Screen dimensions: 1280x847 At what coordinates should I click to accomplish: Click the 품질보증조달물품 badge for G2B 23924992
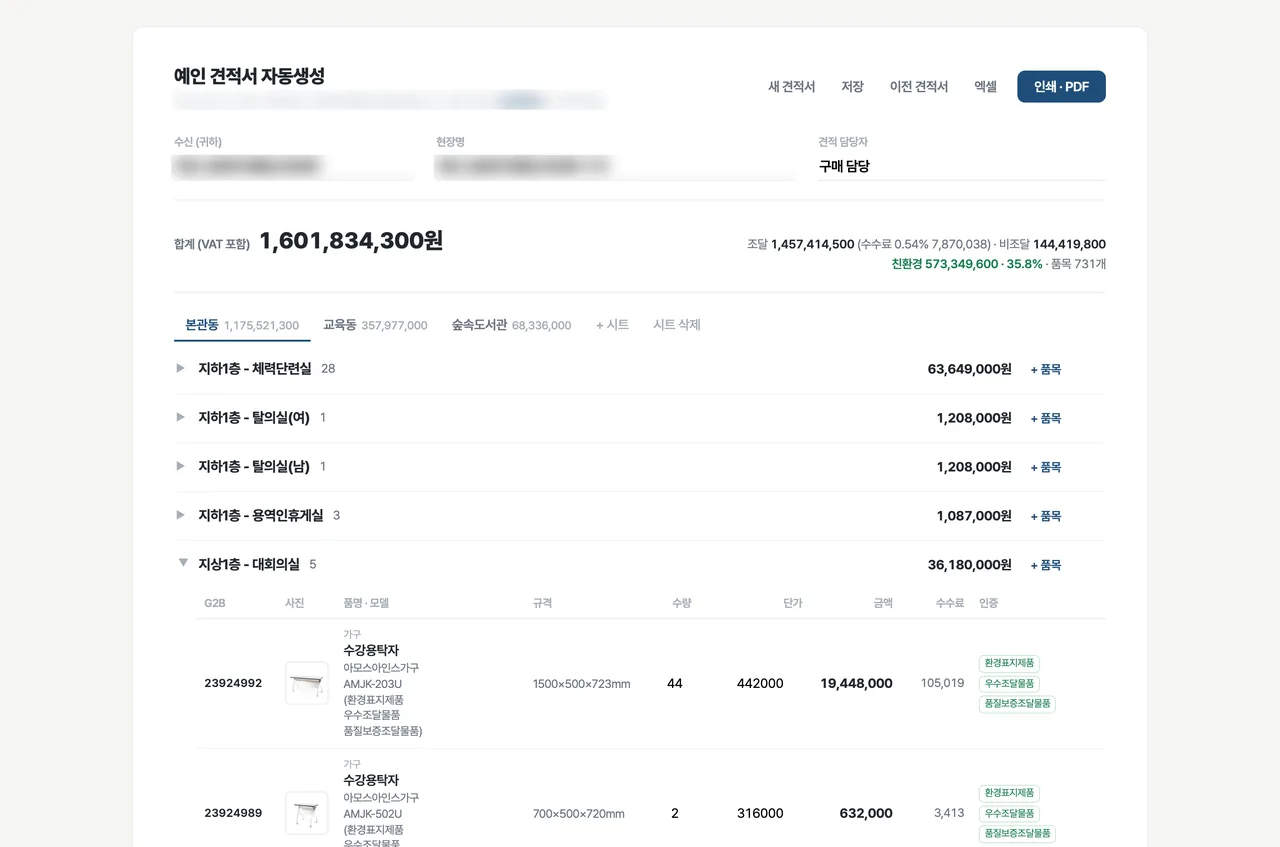pos(1017,704)
